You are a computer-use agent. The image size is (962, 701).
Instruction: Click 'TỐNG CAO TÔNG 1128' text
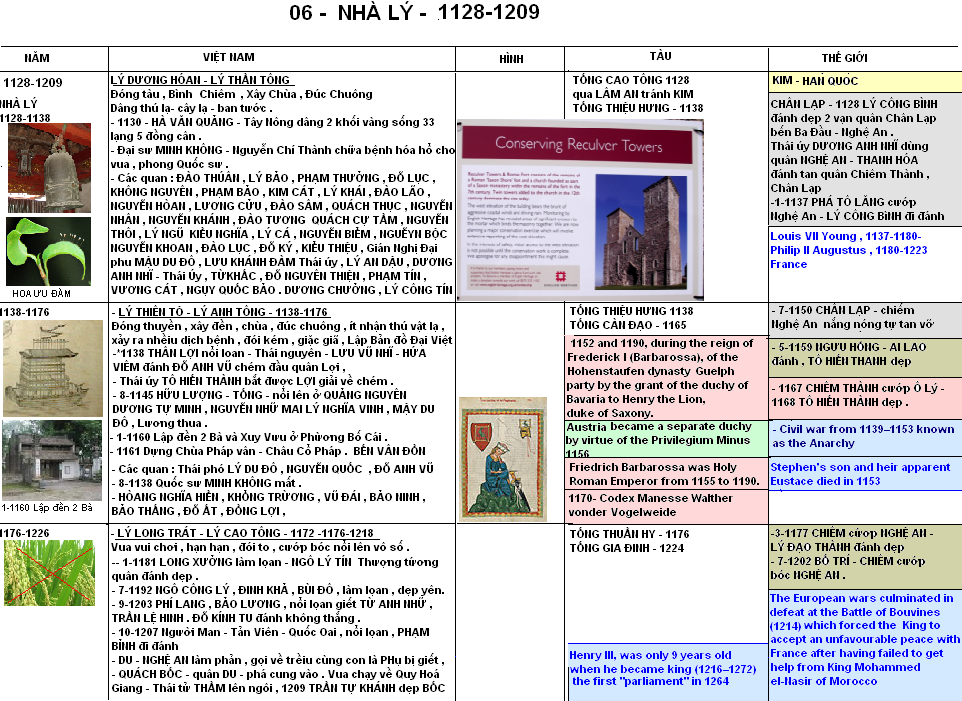[x=631, y=80]
